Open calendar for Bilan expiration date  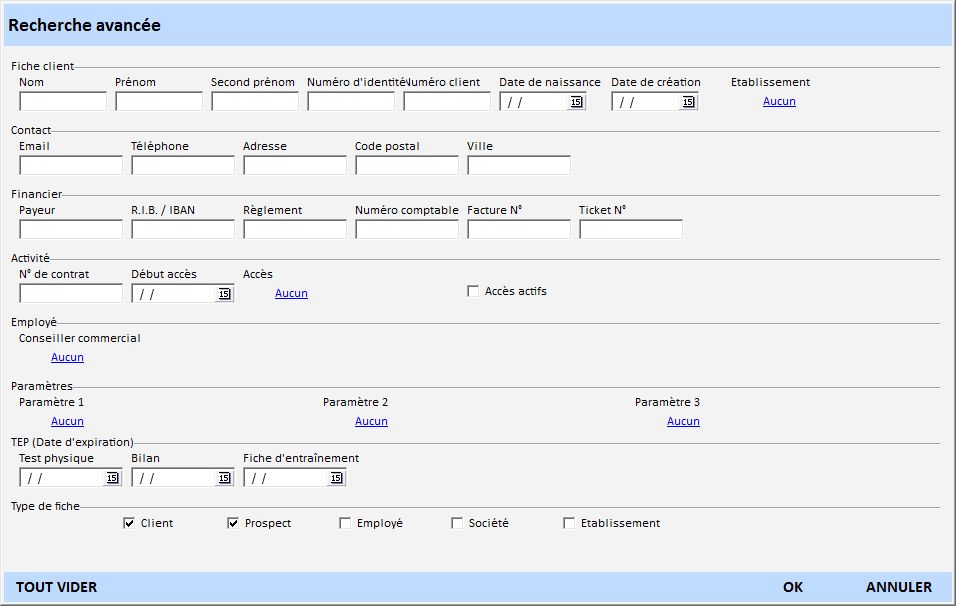coord(224,478)
